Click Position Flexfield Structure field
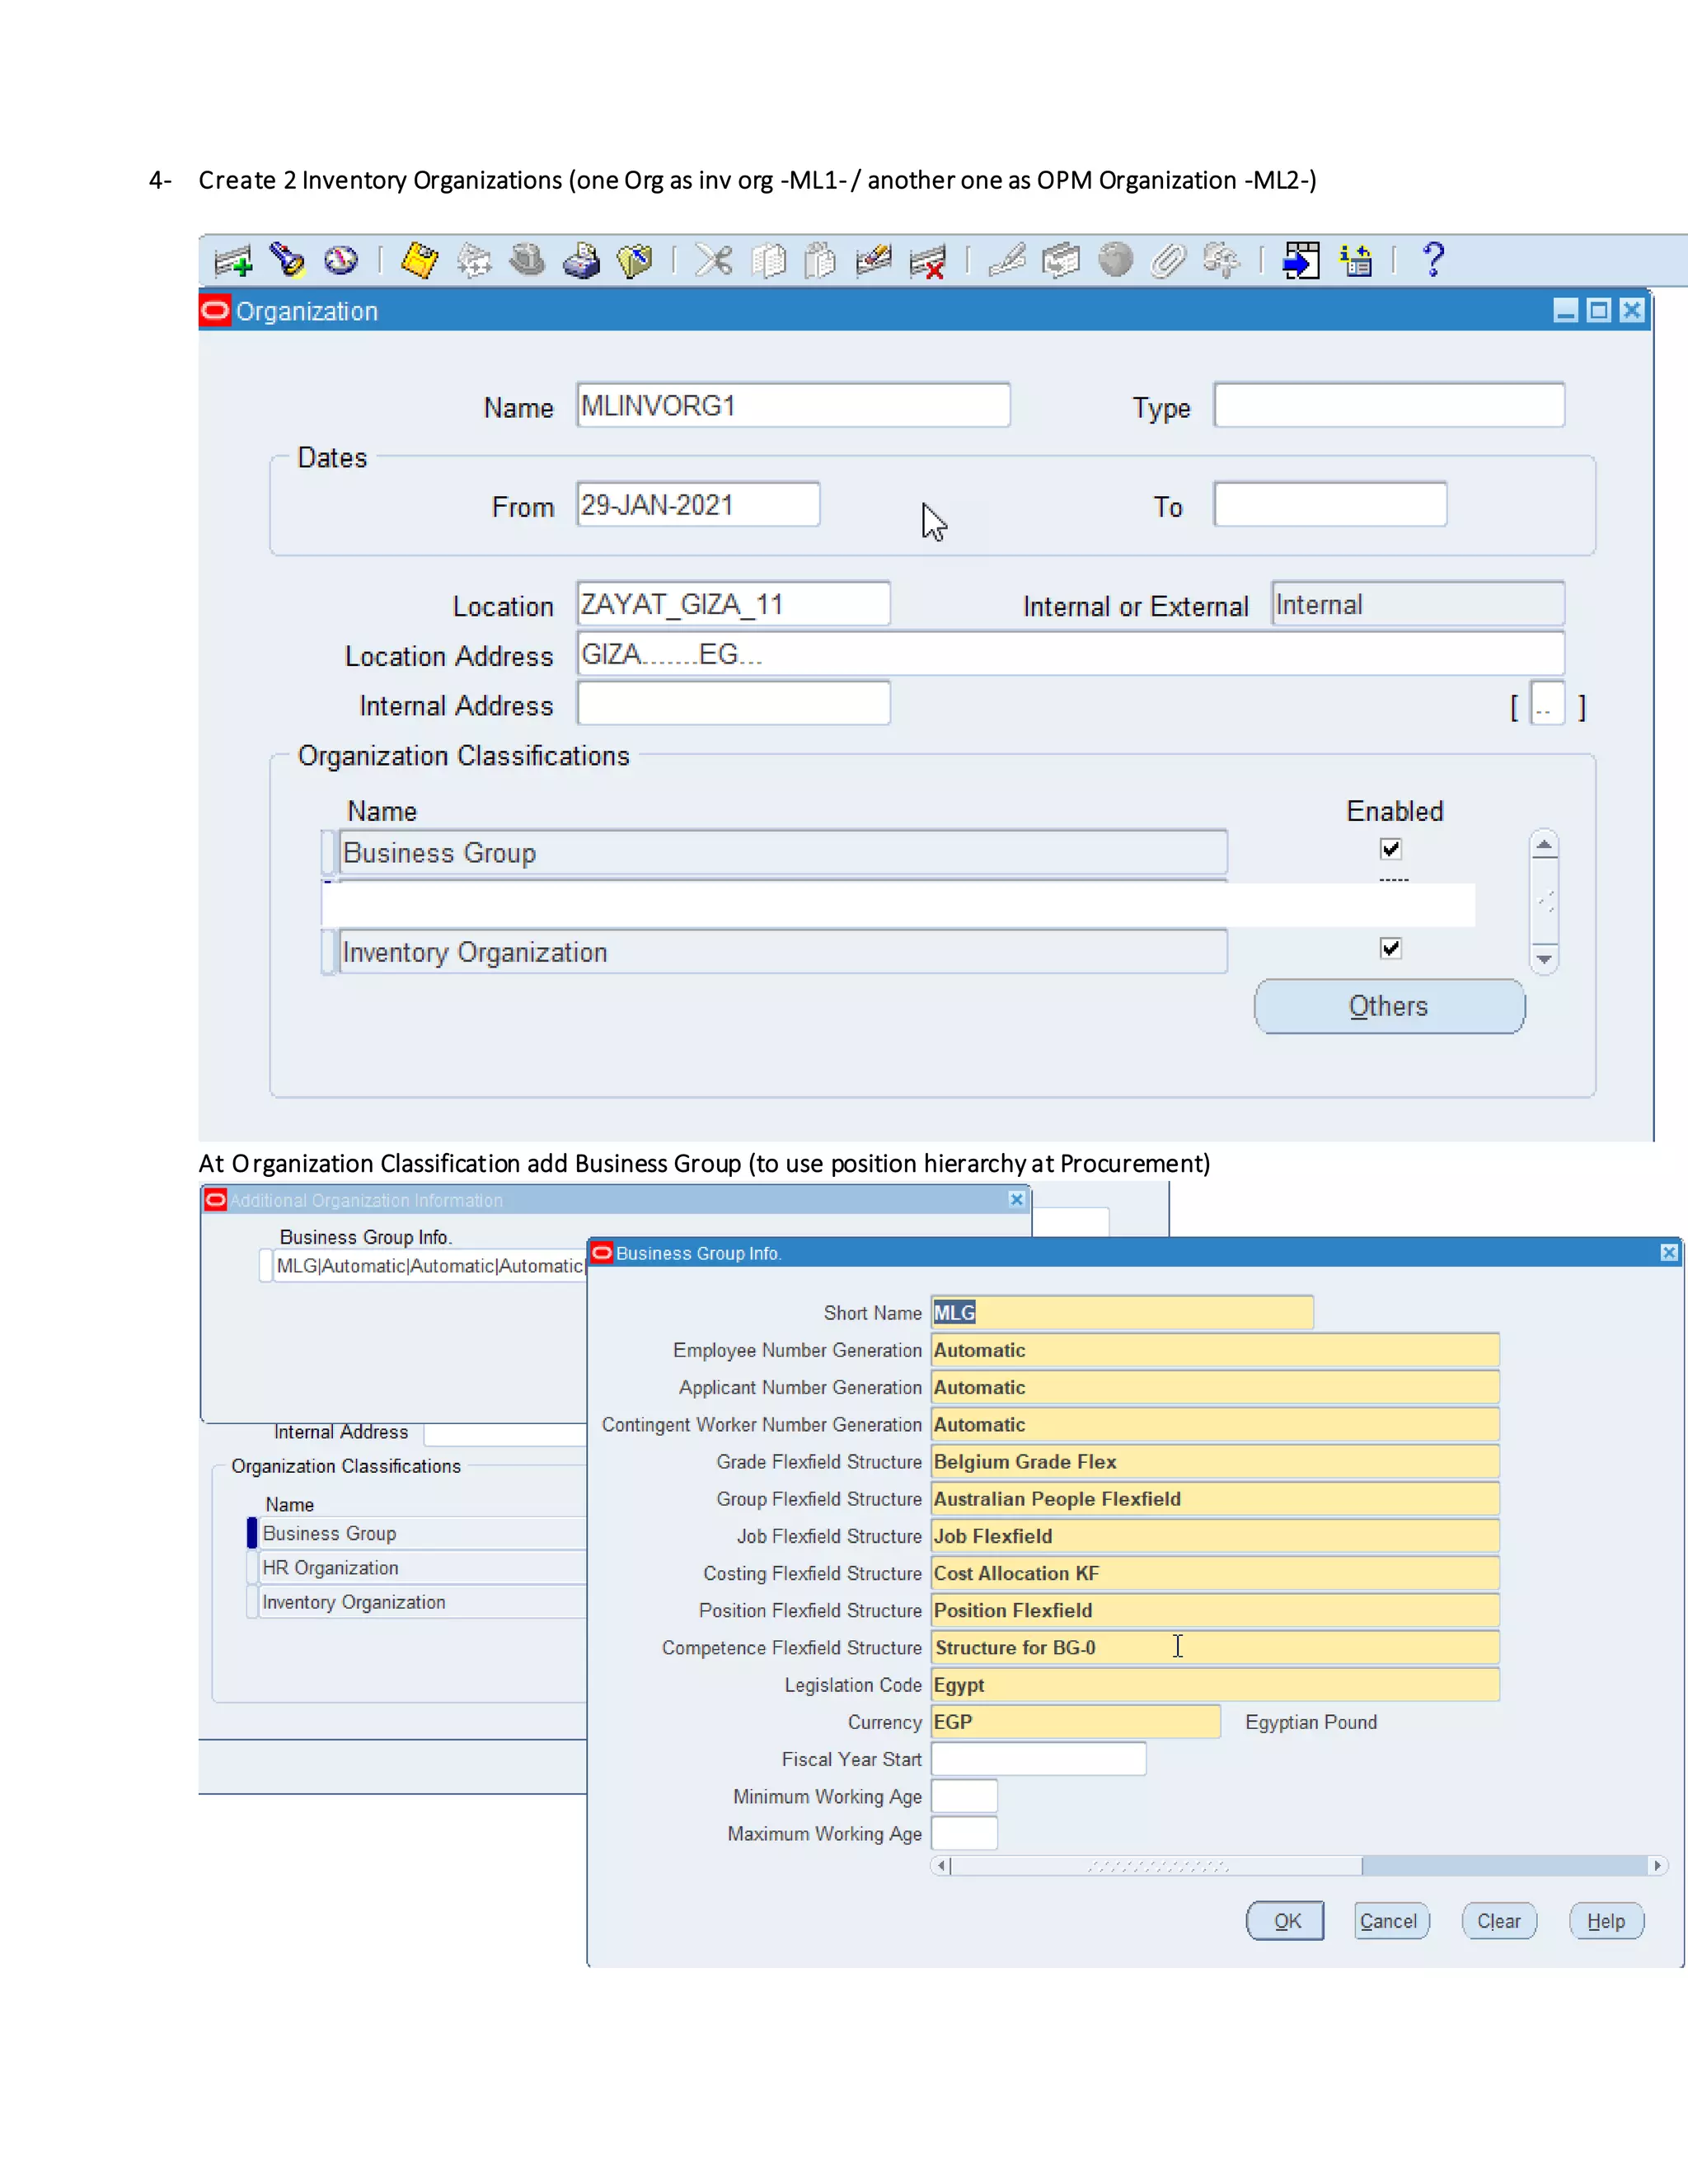This screenshot has width=1688, height=2184. coord(1215,1610)
